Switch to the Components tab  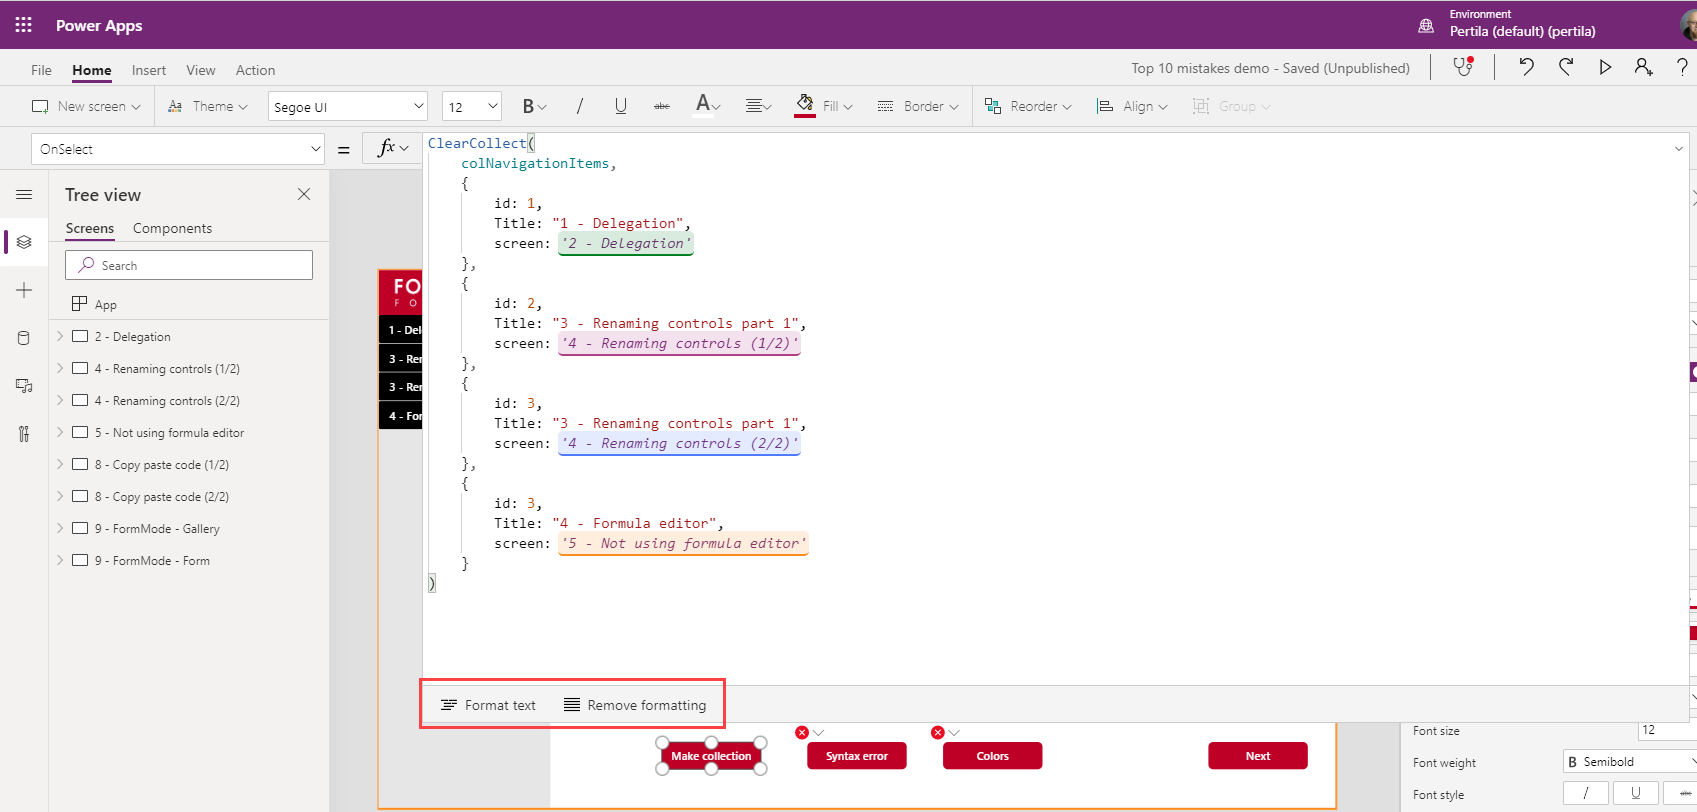pyautogui.click(x=172, y=228)
